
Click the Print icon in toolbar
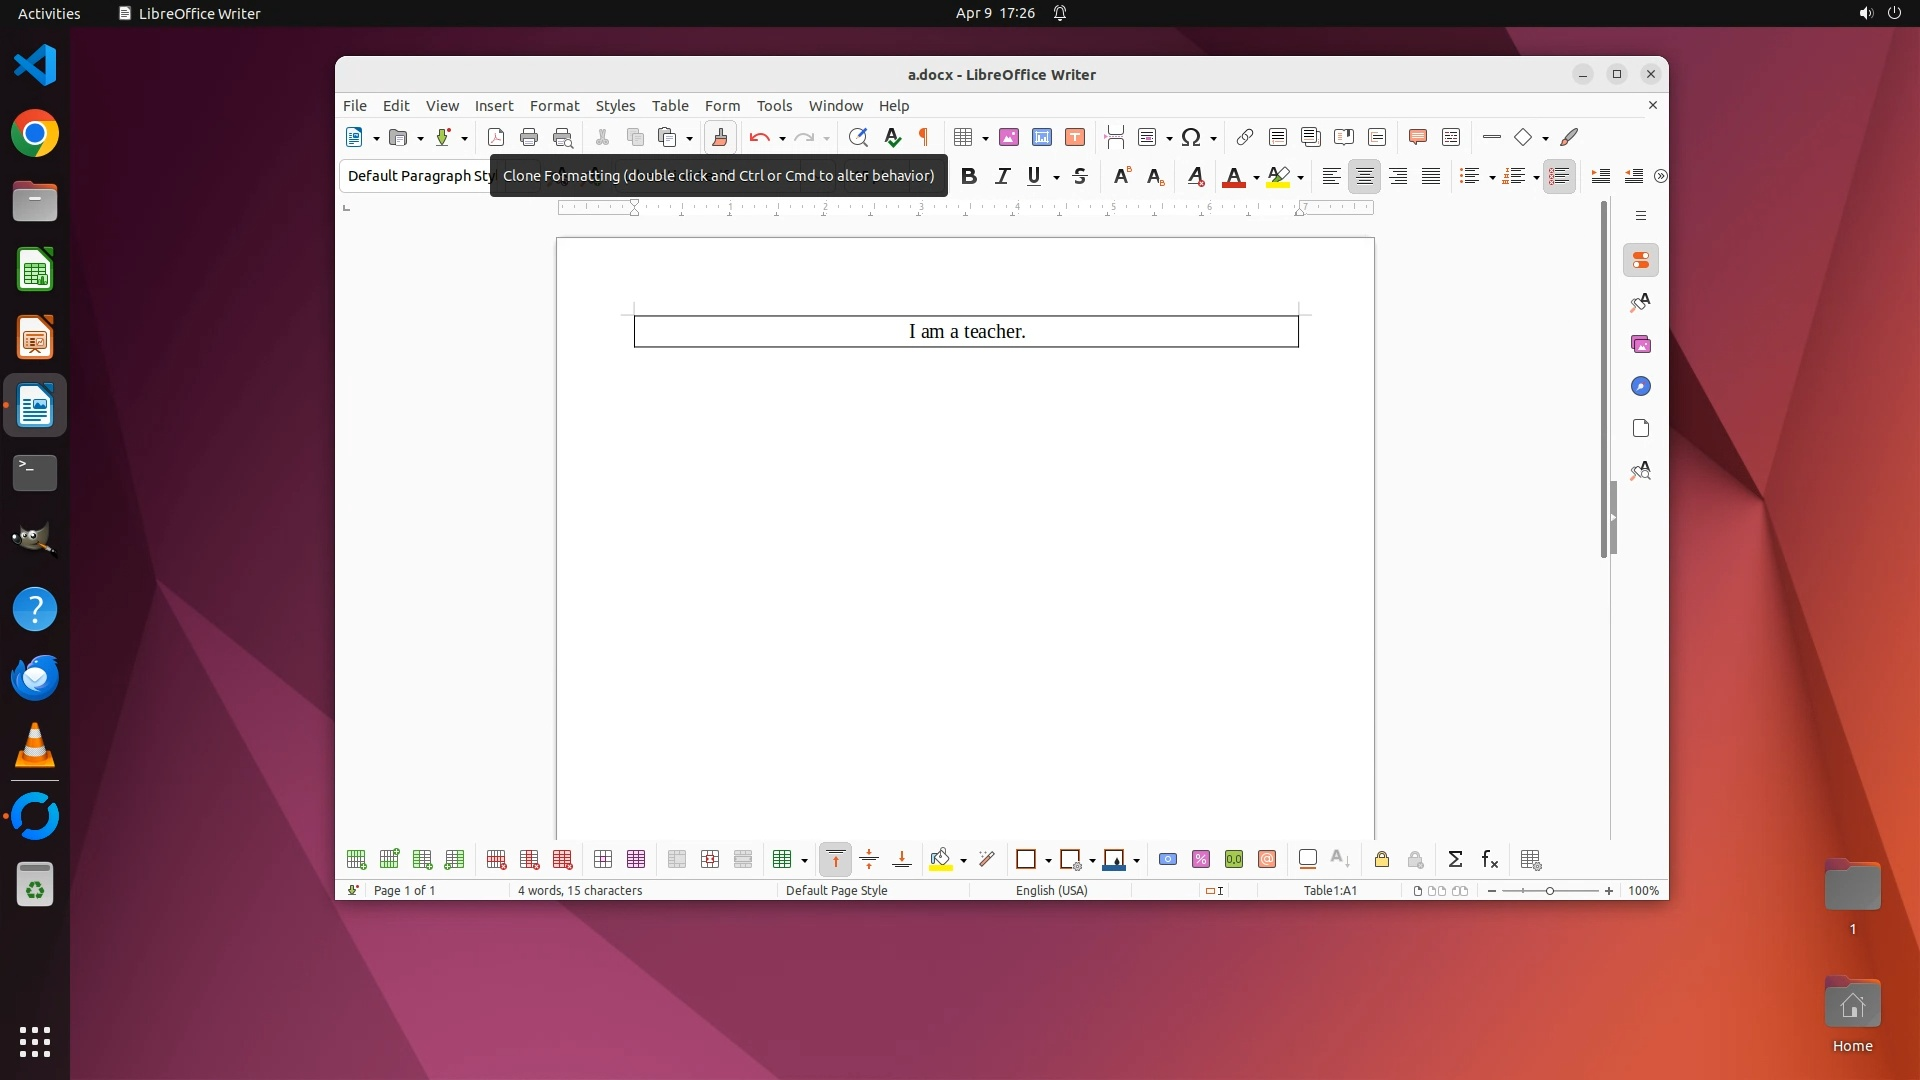(x=529, y=137)
